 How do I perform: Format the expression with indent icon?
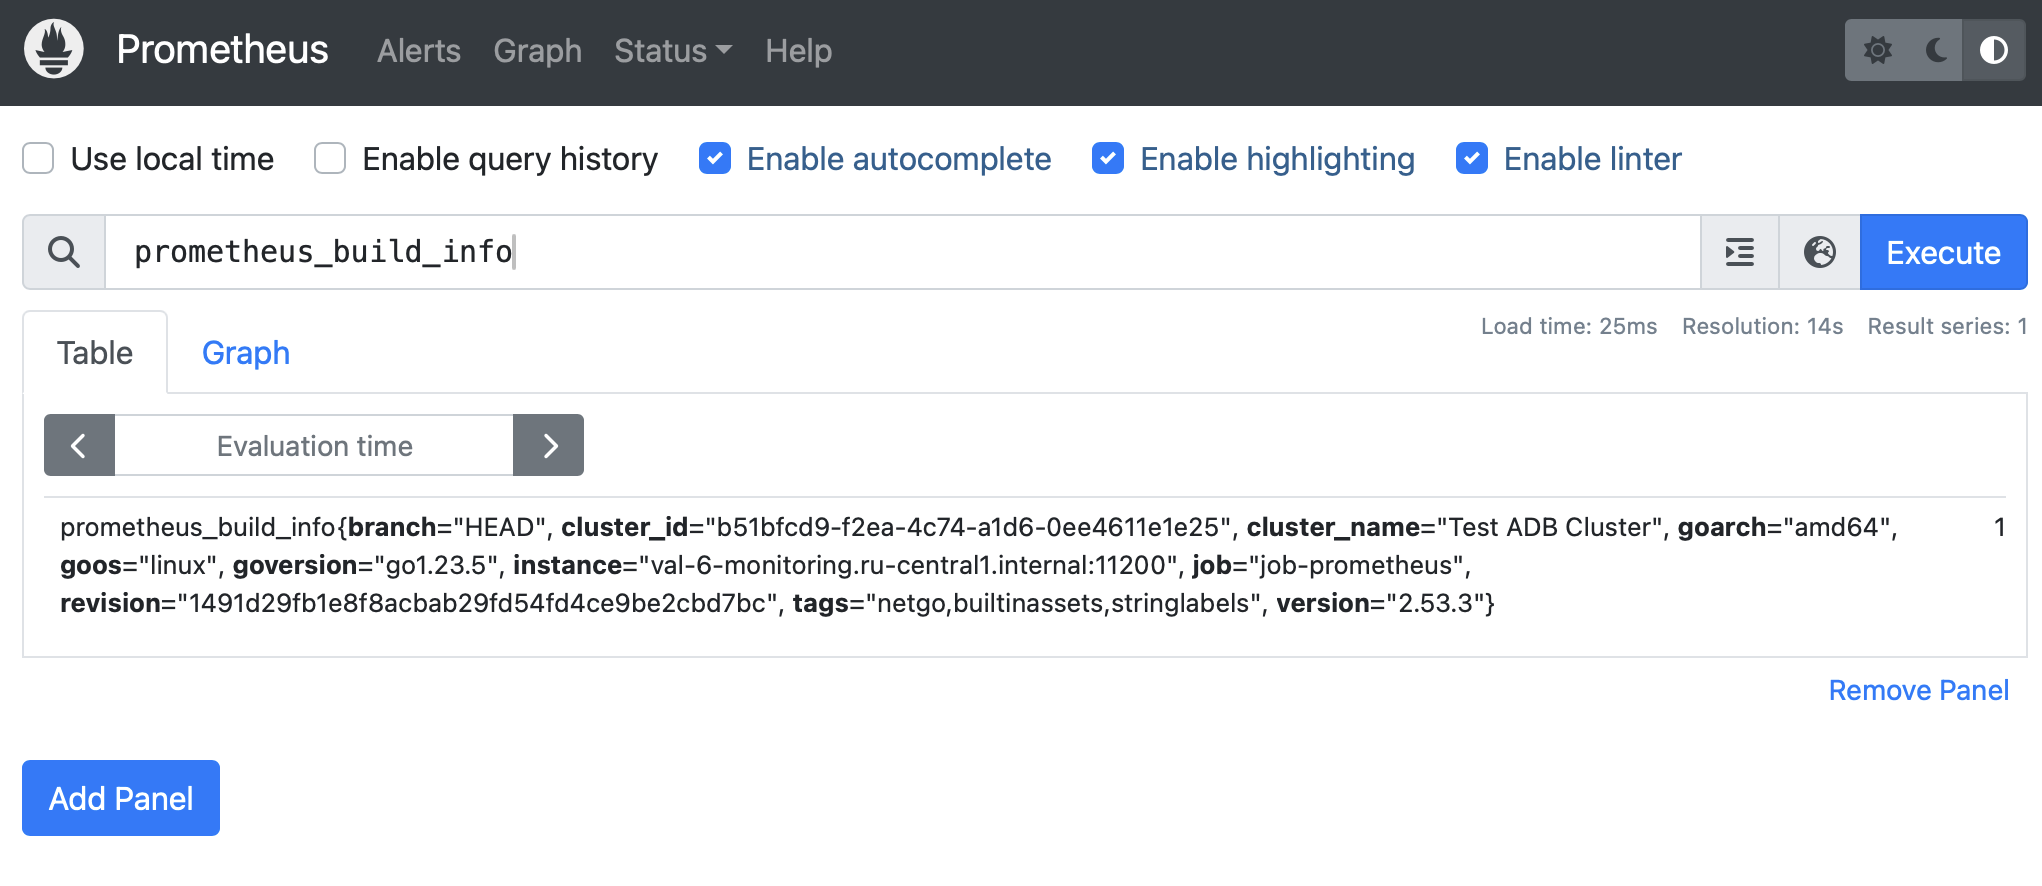click(1740, 252)
